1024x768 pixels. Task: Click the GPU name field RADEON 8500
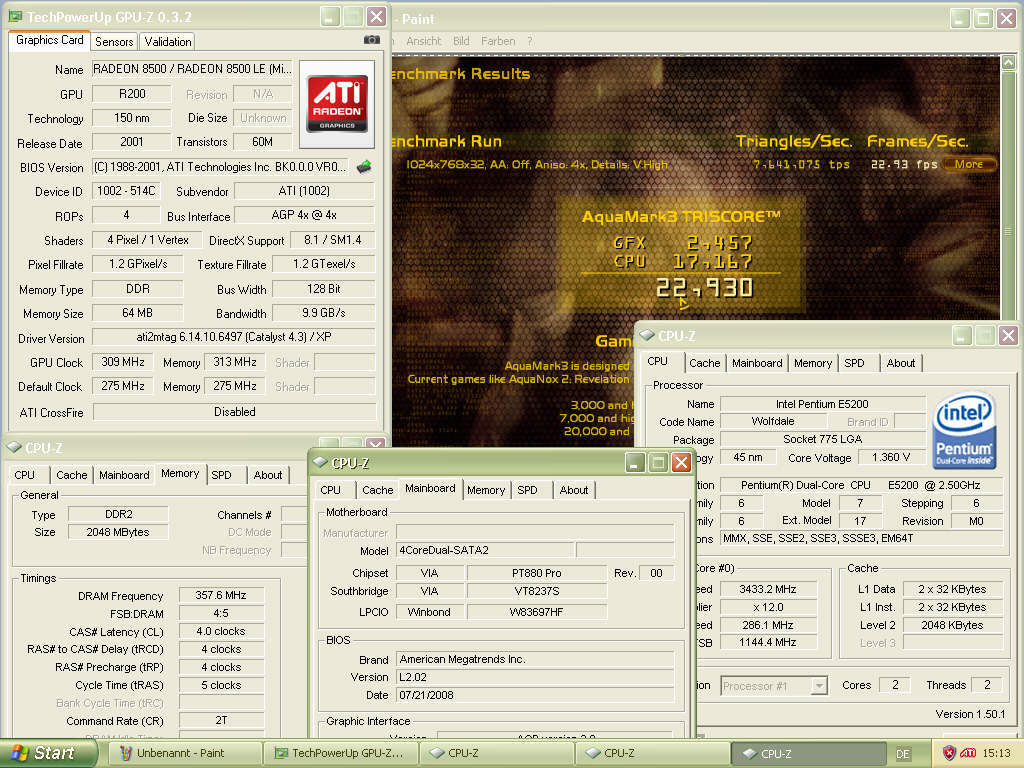click(x=193, y=69)
